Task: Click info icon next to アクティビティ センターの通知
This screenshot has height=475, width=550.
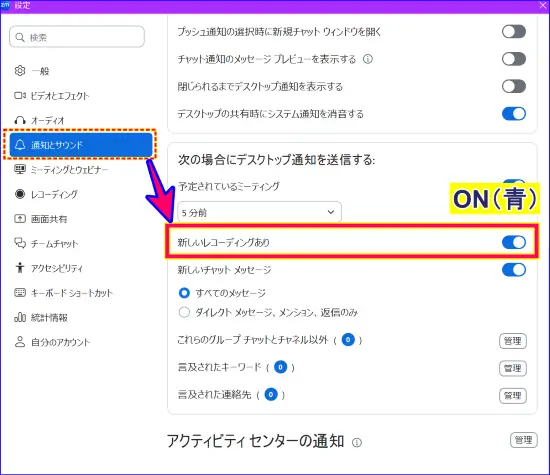Action: pyautogui.click(x=357, y=442)
